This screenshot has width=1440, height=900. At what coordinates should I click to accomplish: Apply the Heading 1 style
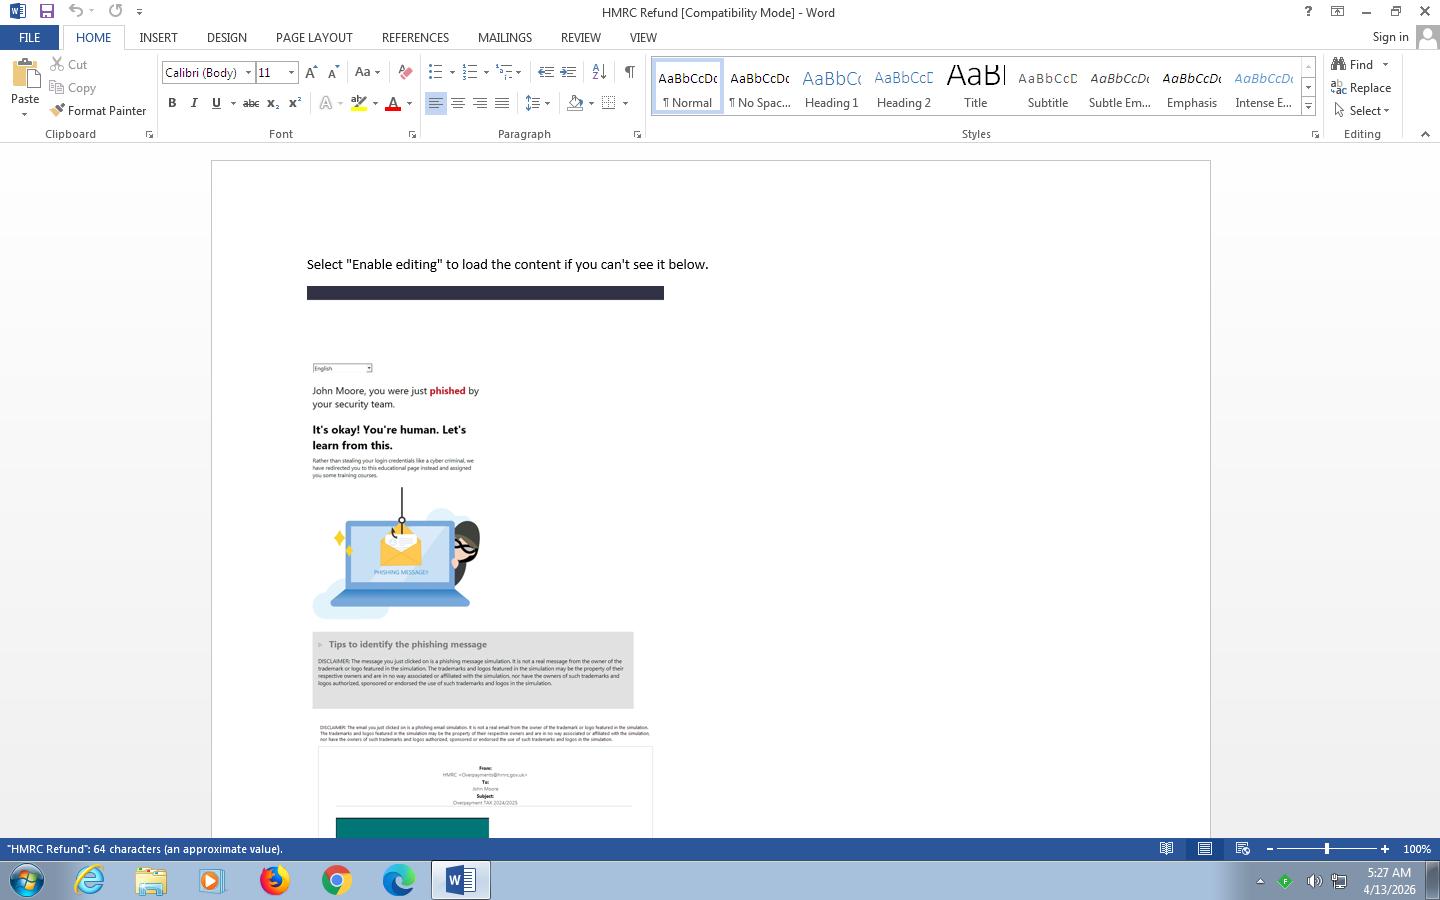point(831,87)
